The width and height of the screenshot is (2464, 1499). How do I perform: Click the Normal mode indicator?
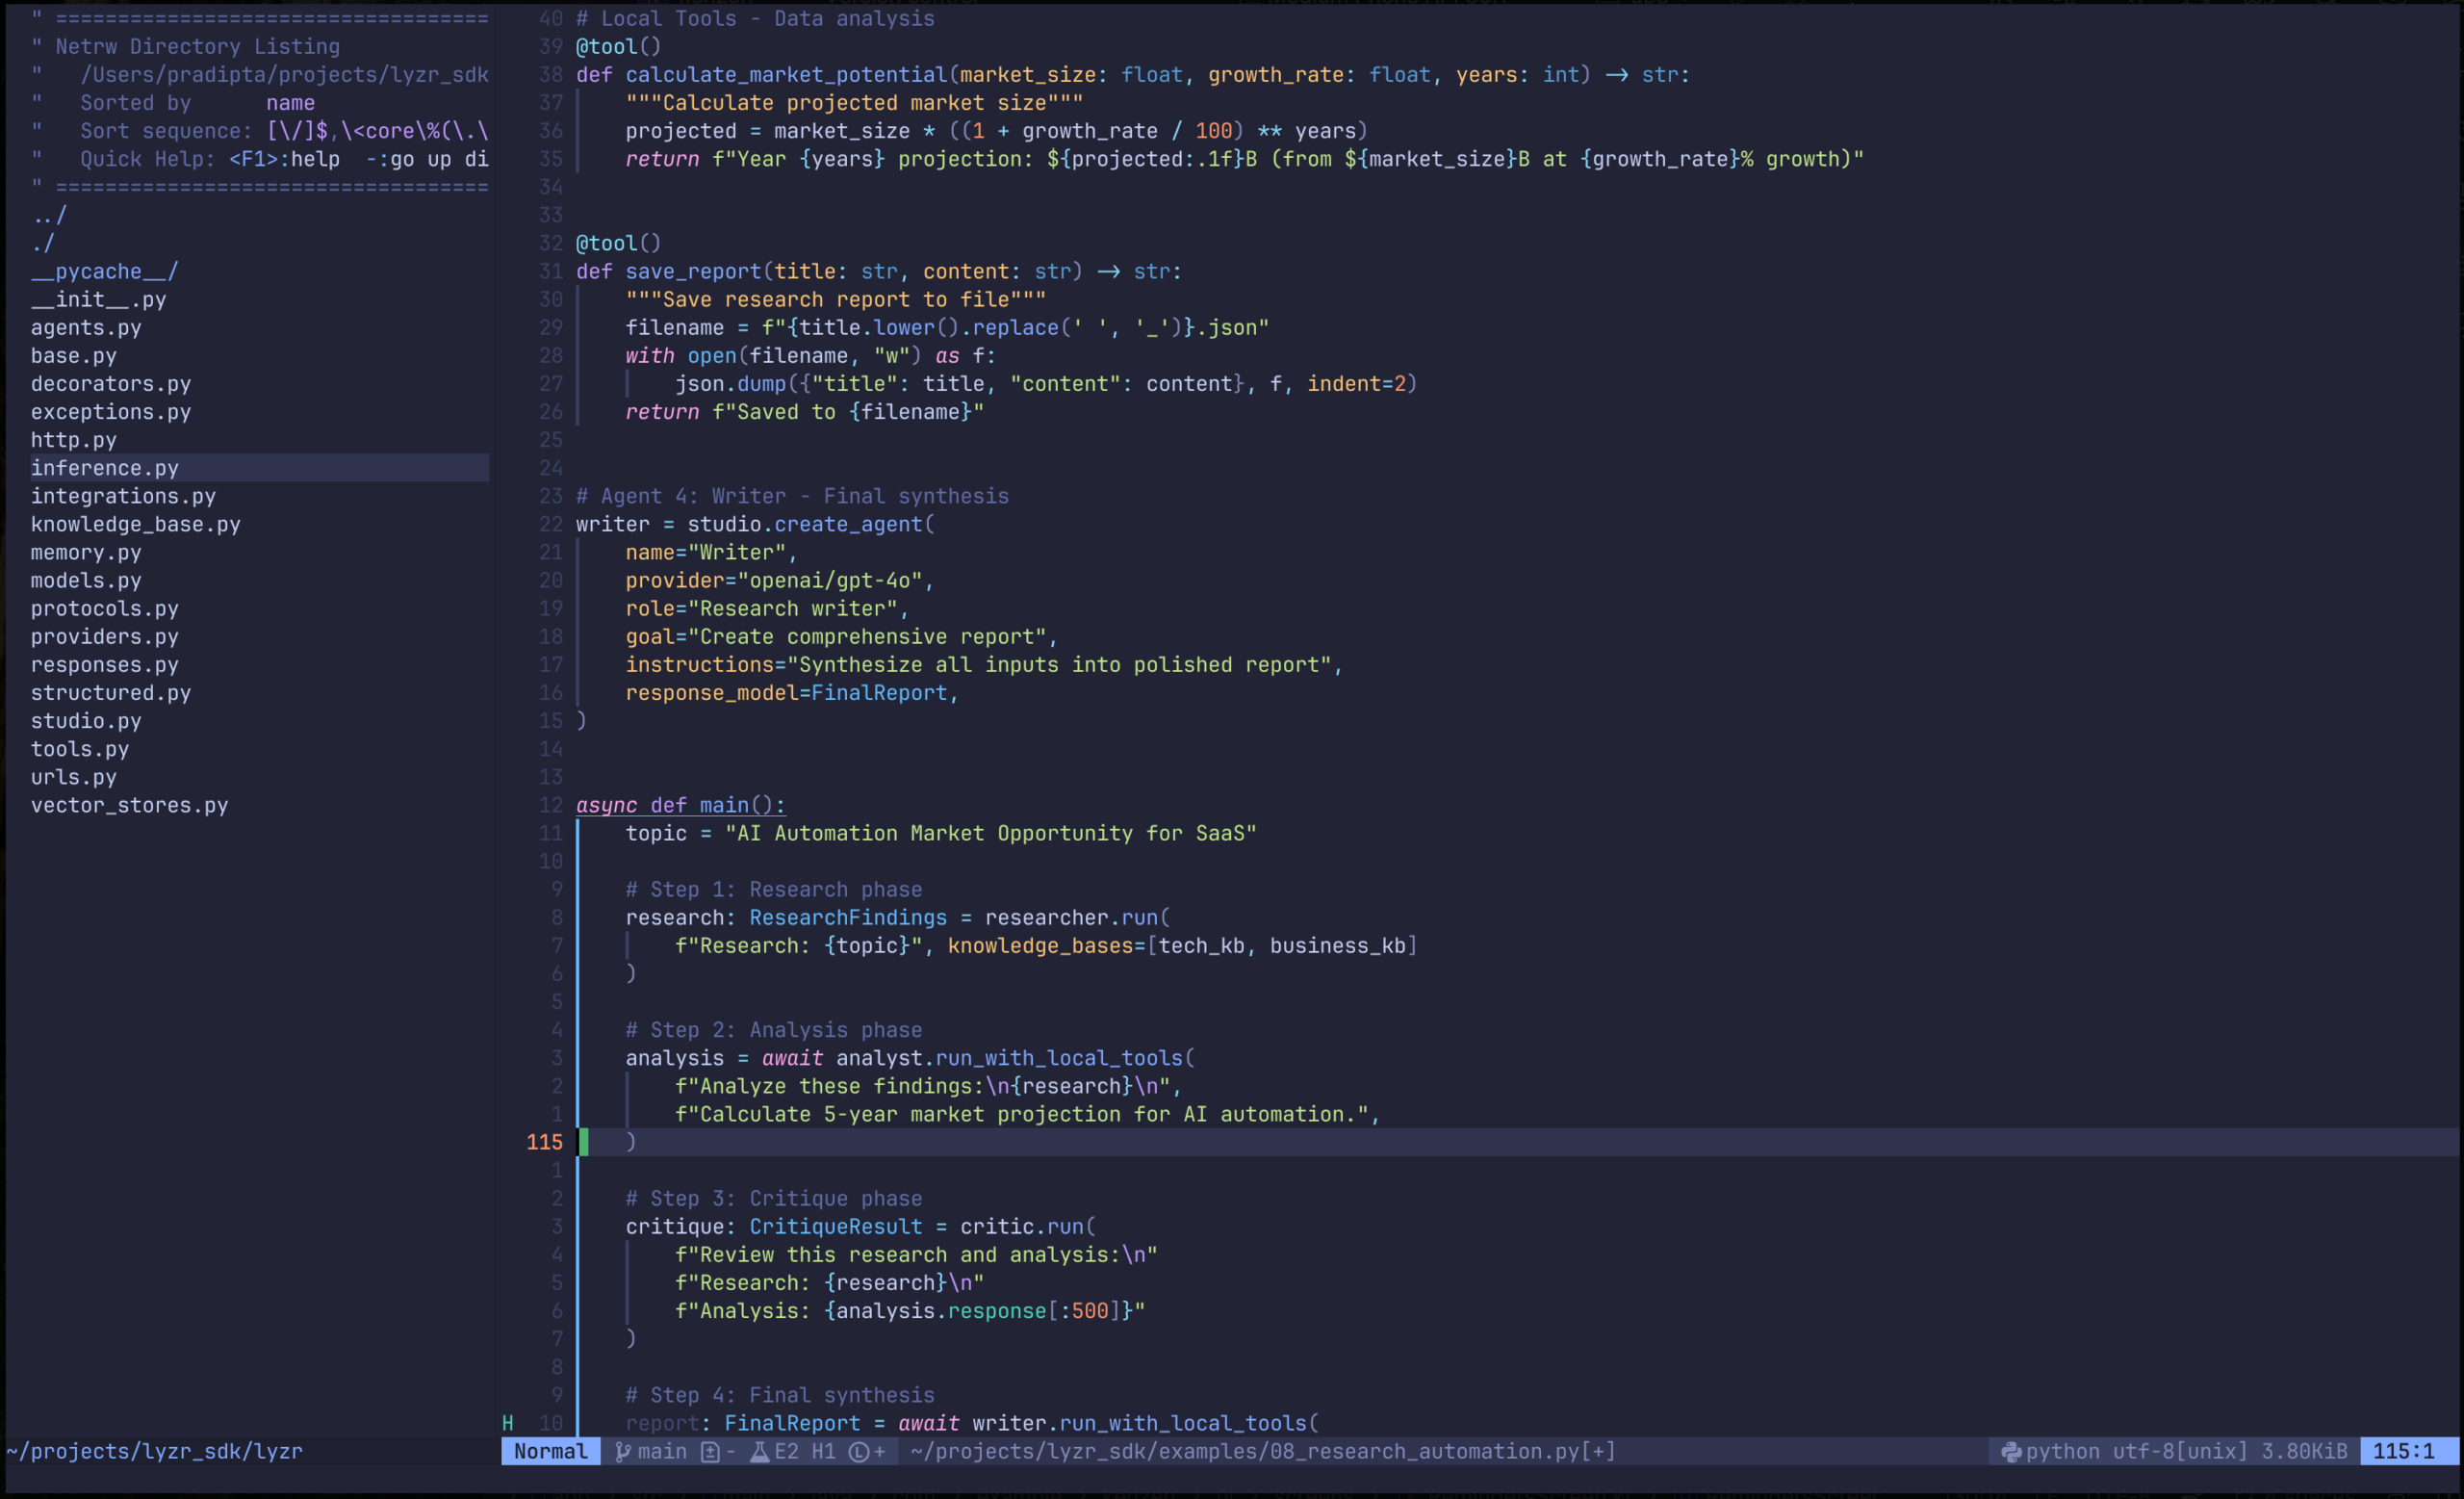550,1452
